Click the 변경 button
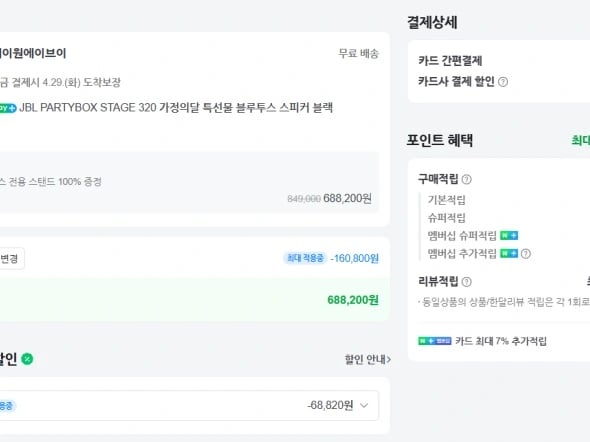590x442 pixels. (x=11, y=259)
